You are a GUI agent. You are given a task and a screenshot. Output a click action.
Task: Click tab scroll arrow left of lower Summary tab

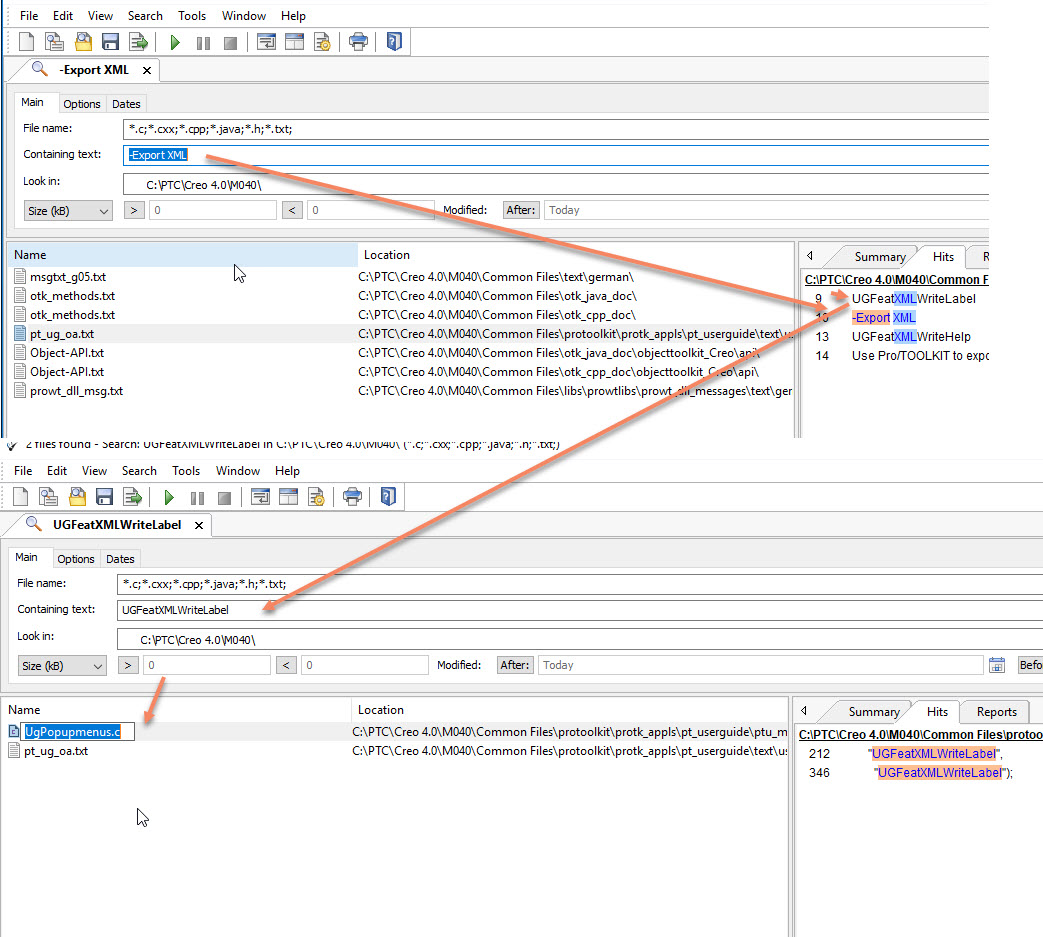(x=804, y=711)
